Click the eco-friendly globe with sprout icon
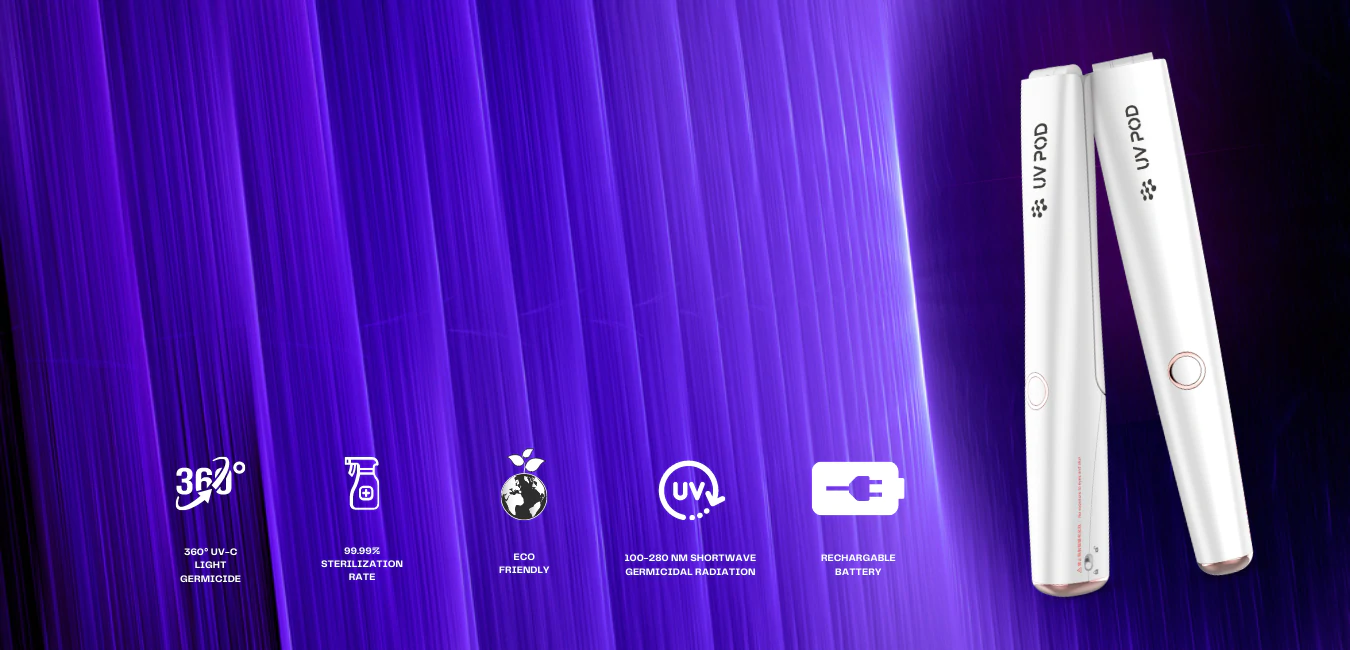 524,485
